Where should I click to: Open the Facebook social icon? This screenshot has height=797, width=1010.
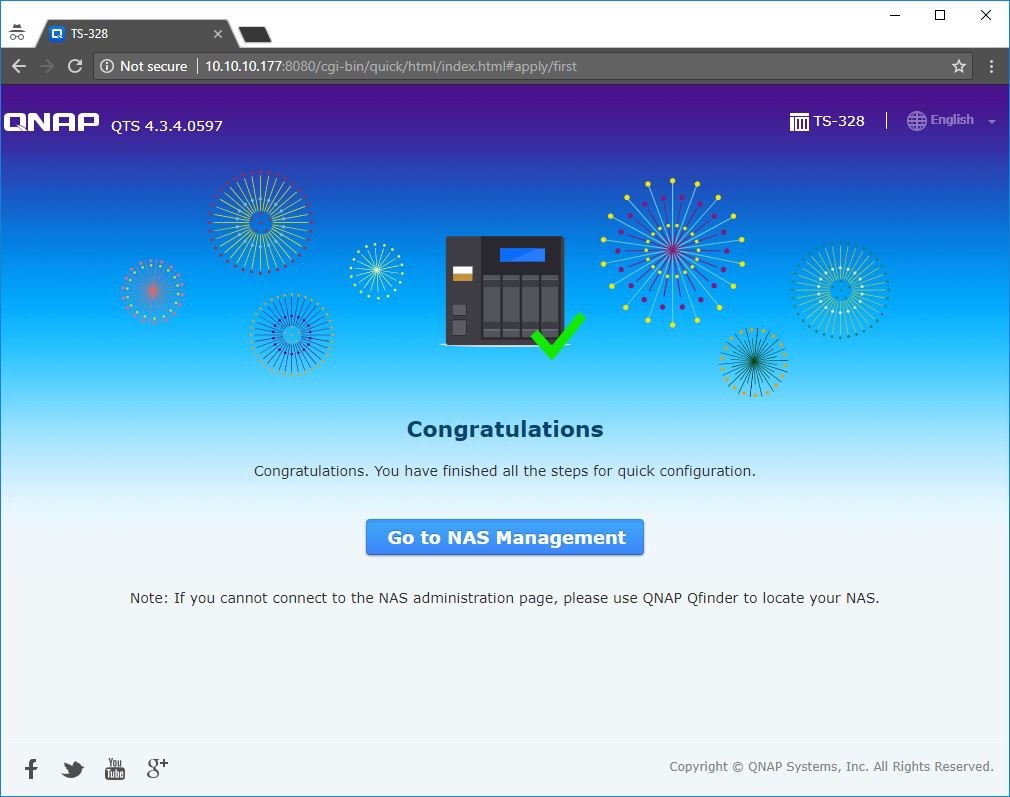coord(31,768)
